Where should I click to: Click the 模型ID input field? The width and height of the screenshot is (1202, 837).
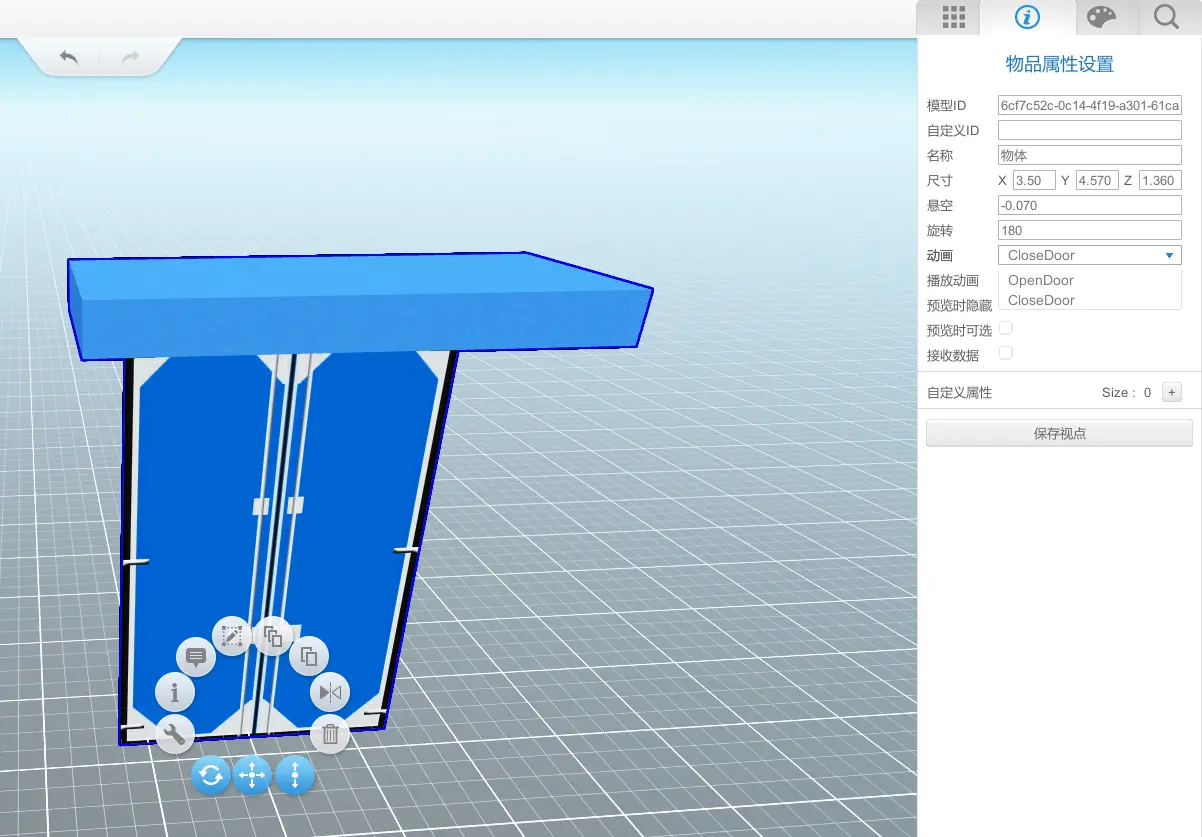coord(1090,105)
